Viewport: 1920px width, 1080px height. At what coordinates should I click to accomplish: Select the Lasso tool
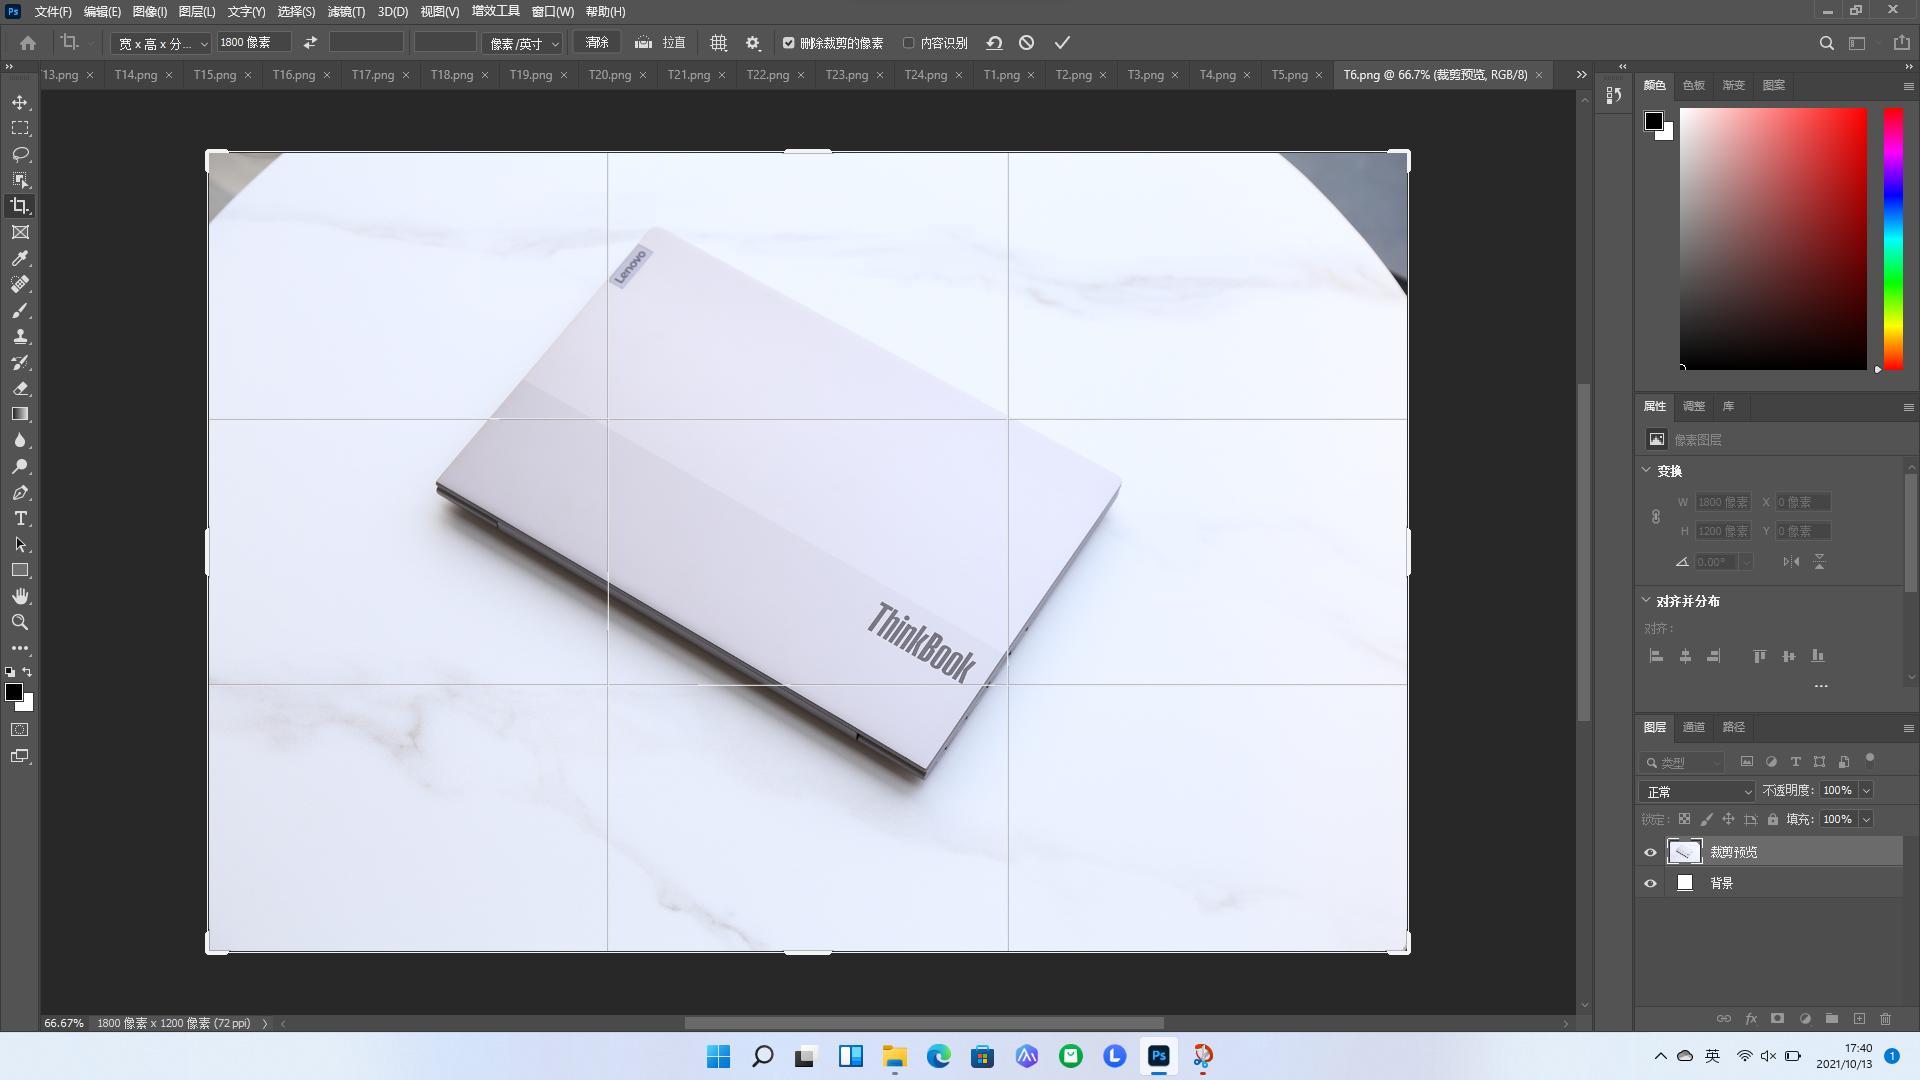(x=20, y=154)
